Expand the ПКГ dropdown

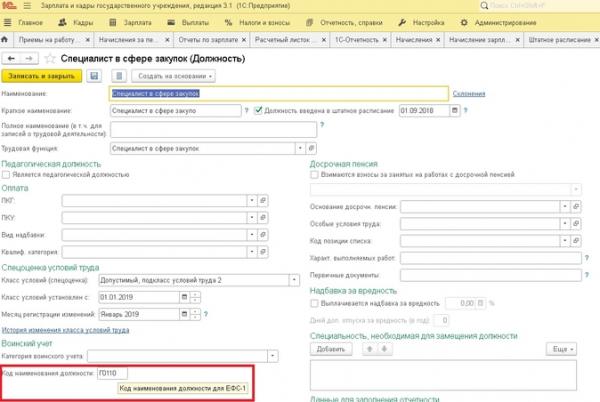[251, 200]
